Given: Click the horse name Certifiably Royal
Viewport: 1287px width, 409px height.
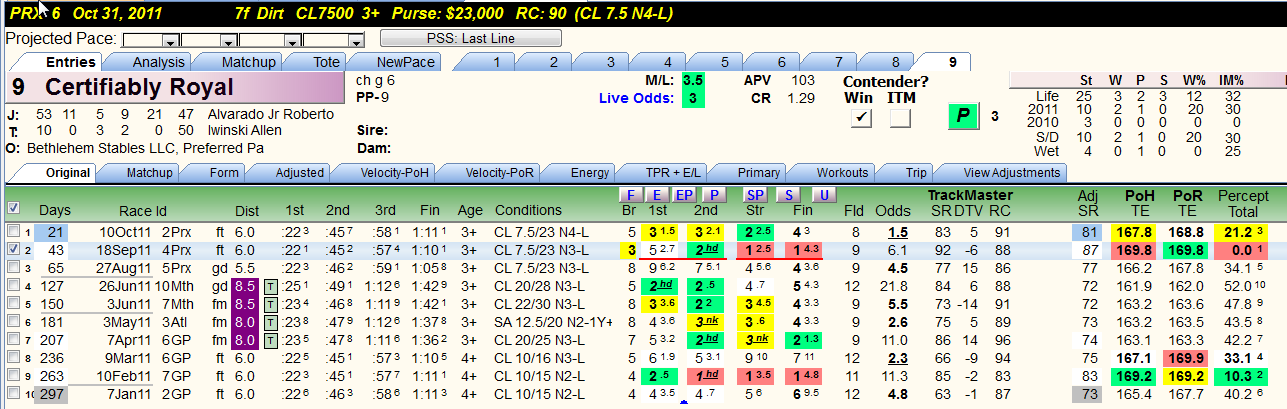Looking at the screenshot, I should pos(138,87).
